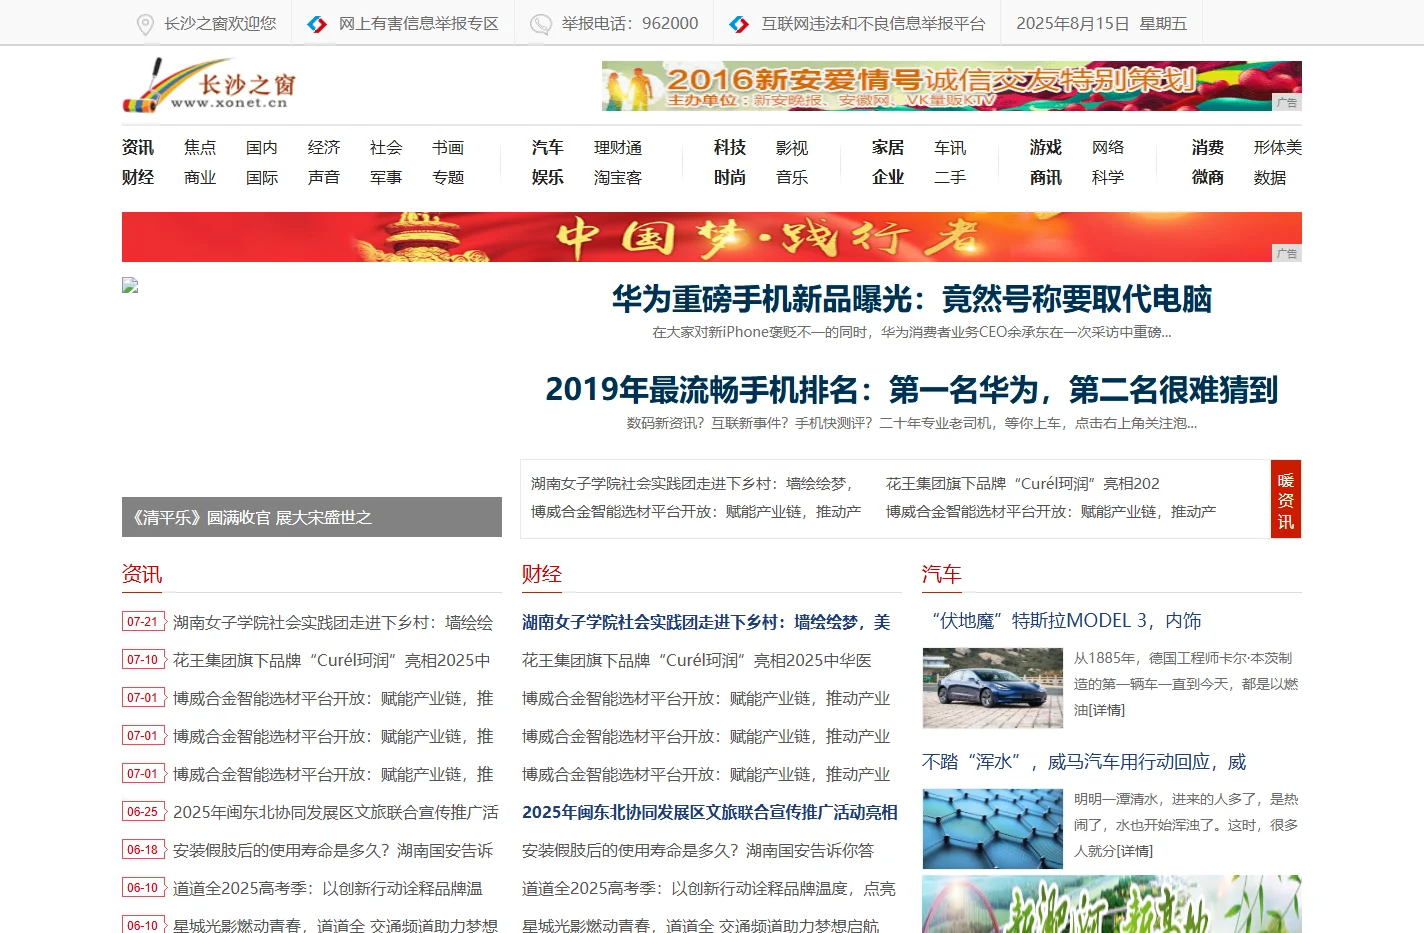The width and height of the screenshot is (1424, 933).
Task: Click the 07-21 date badge
Action: pos(143,622)
